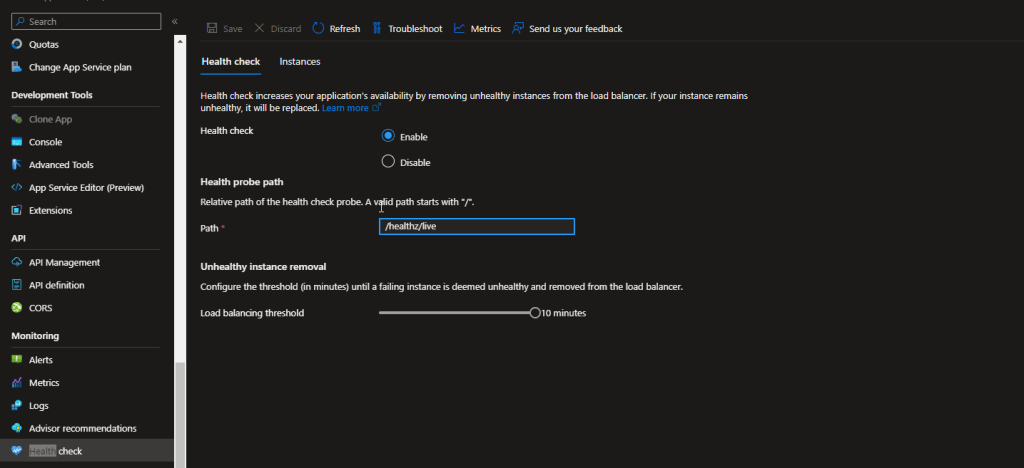The height and width of the screenshot is (468, 1024).
Task: Follow the Learn more link
Action: pos(345,108)
